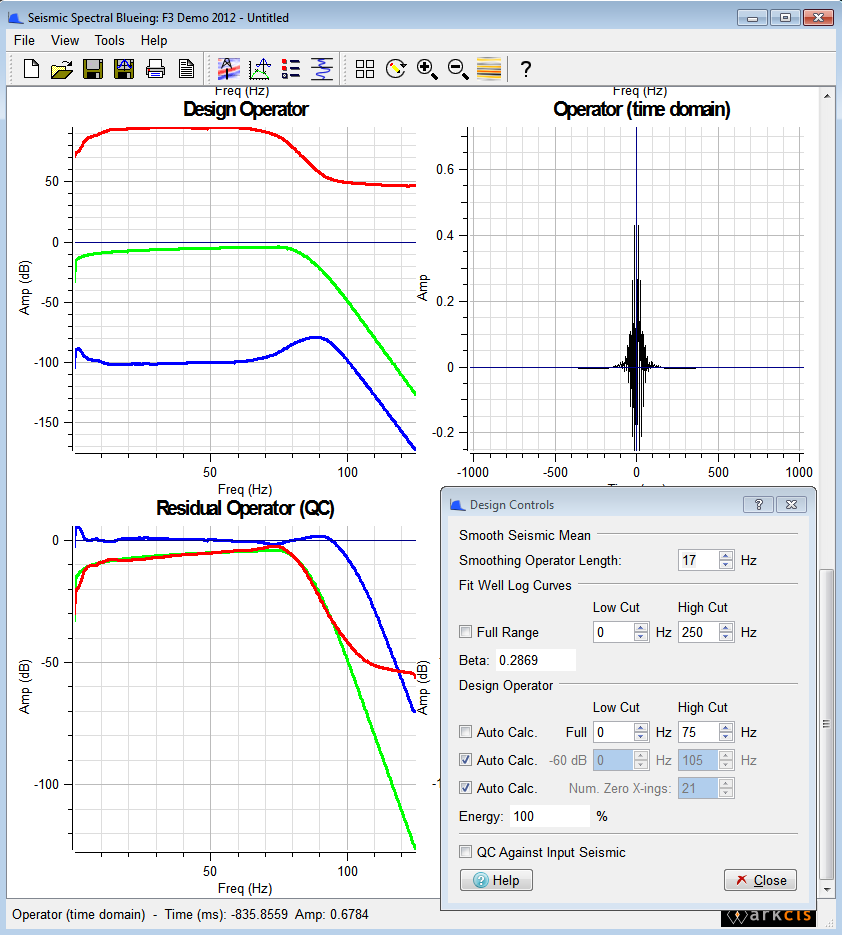Screen dimensions: 842x935
Task: Click the circular arrow refresh icon
Action: pos(396,69)
